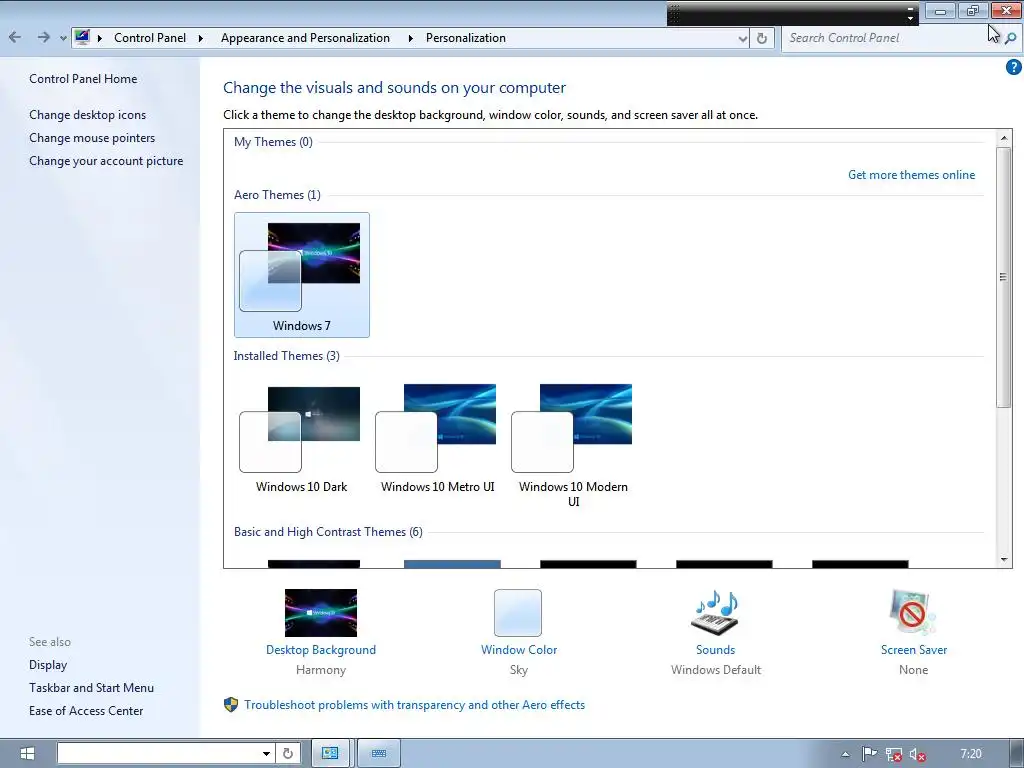The height and width of the screenshot is (768, 1024).
Task: Open Help with the question mark icon
Action: tap(1013, 67)
